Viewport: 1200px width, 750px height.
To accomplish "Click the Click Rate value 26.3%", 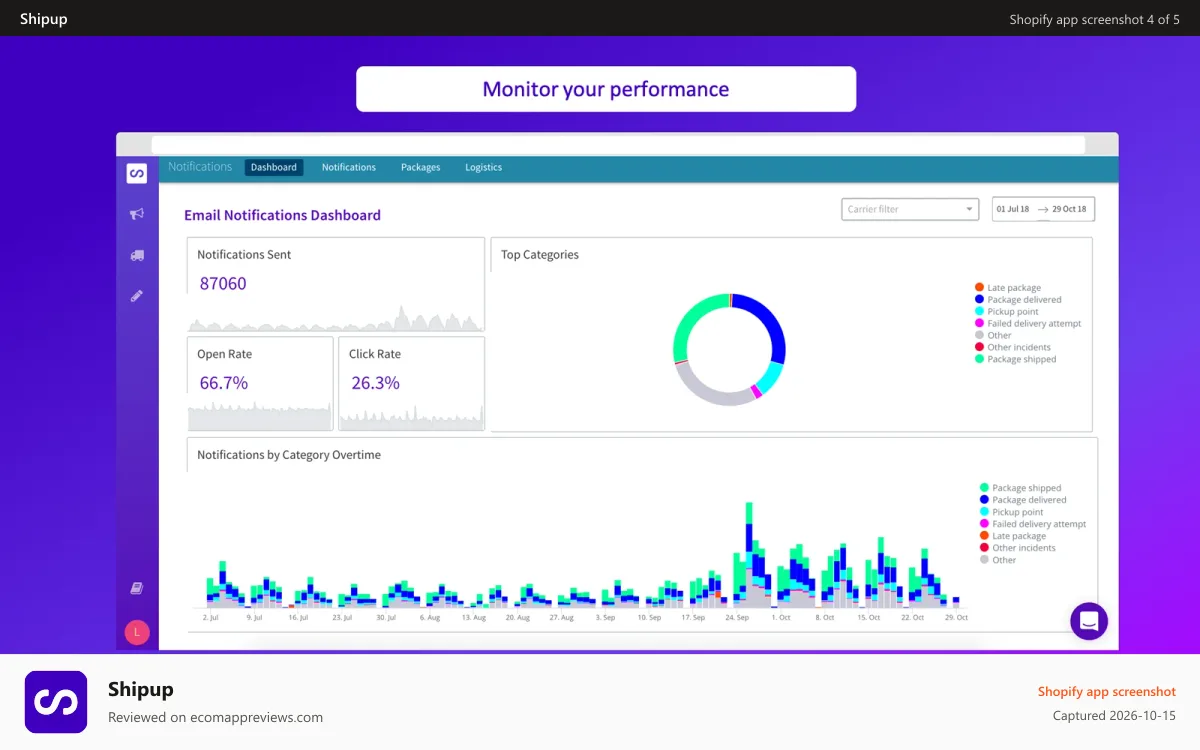I will tap(376, 383).
